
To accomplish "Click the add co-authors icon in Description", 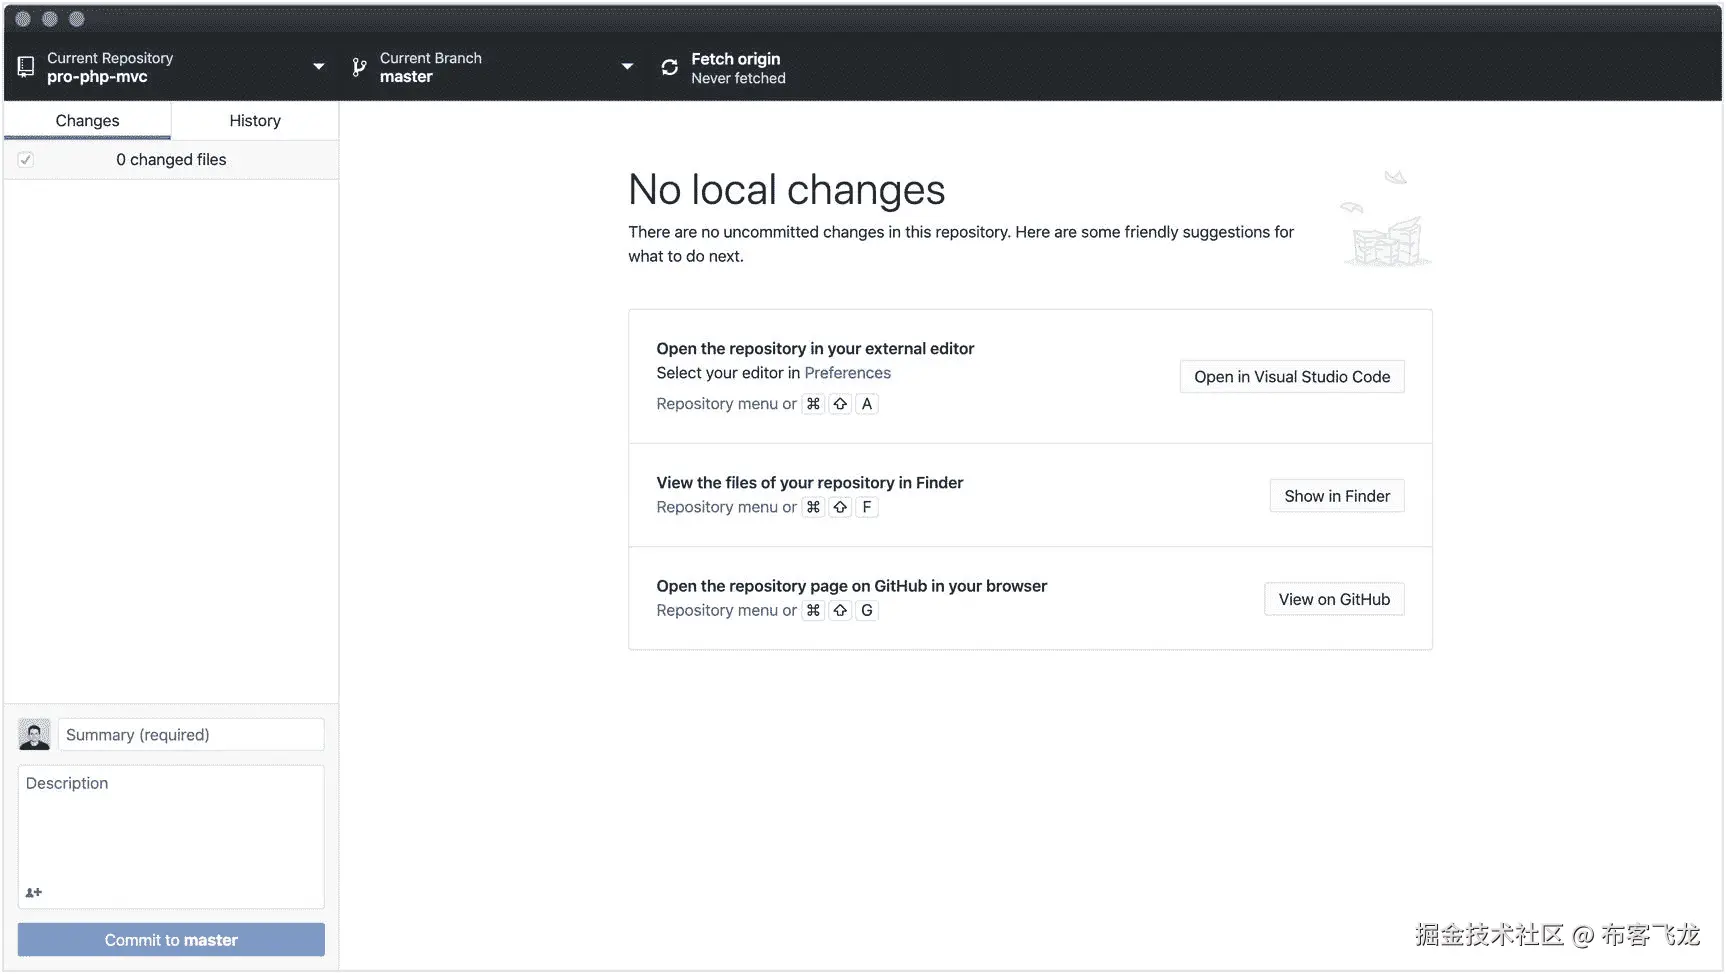I will [34, 892].
